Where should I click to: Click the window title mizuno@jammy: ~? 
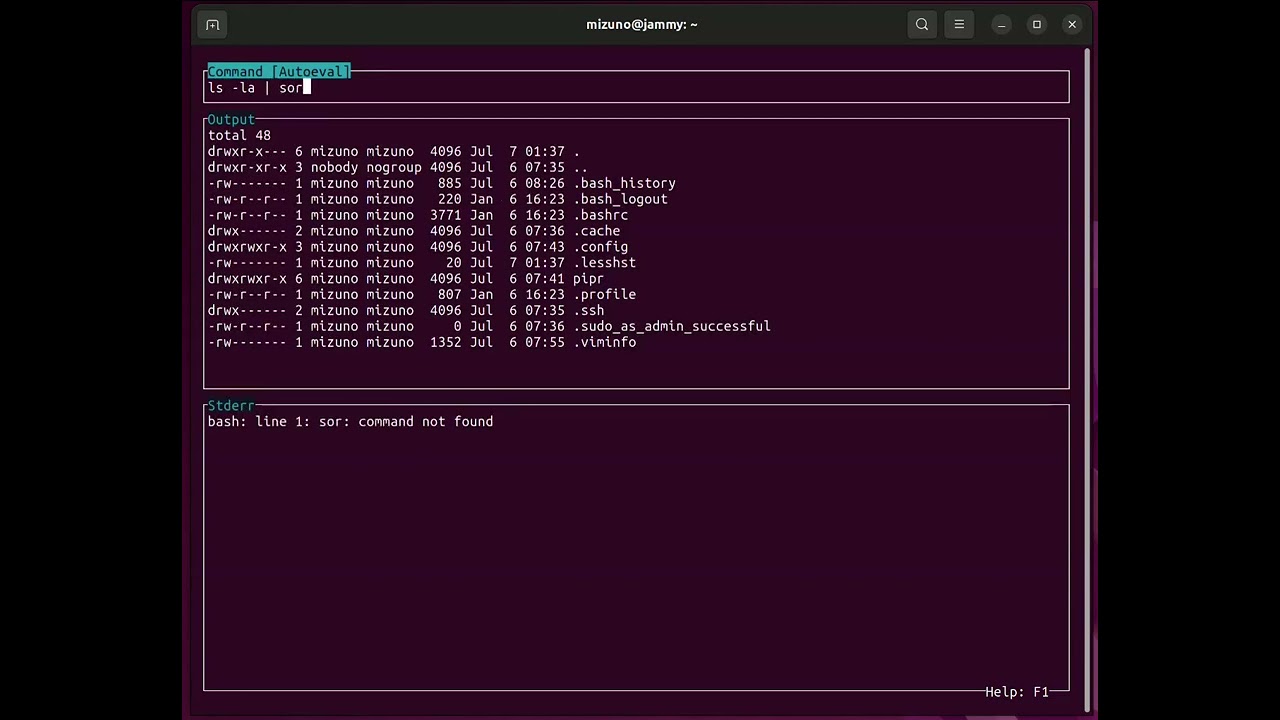pos(642,25)
